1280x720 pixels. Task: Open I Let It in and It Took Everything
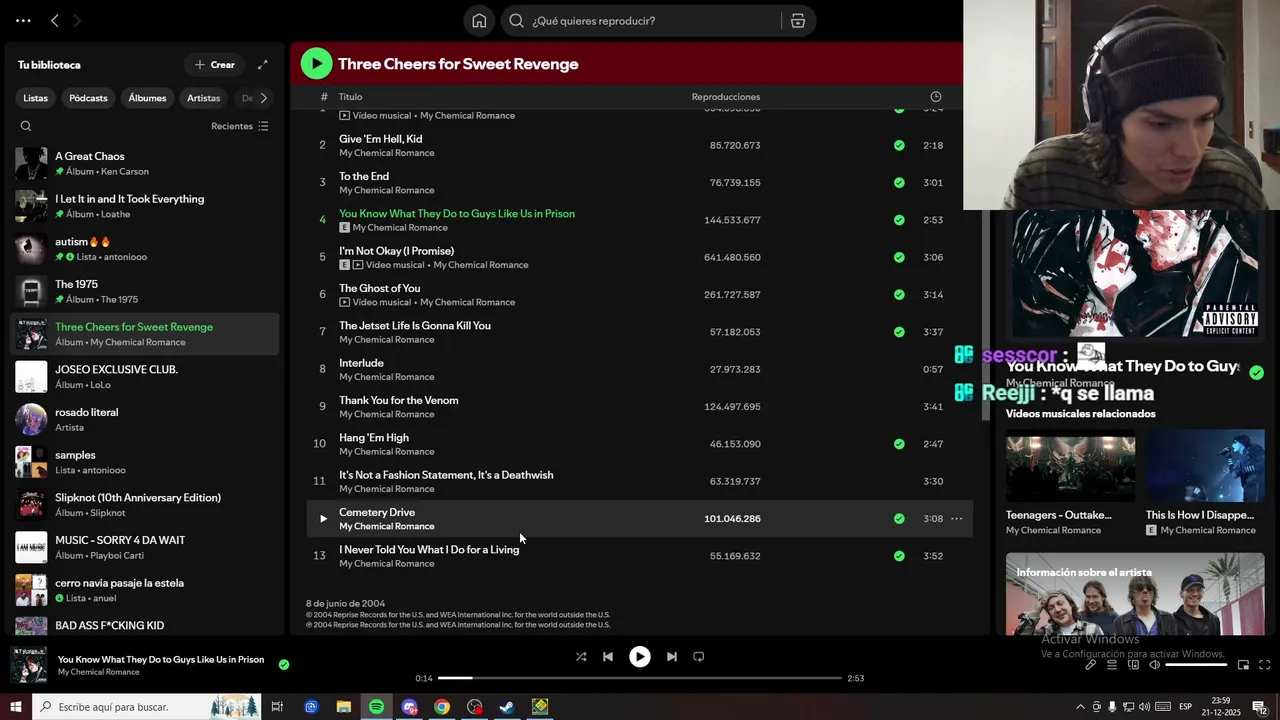pos(145,207)
